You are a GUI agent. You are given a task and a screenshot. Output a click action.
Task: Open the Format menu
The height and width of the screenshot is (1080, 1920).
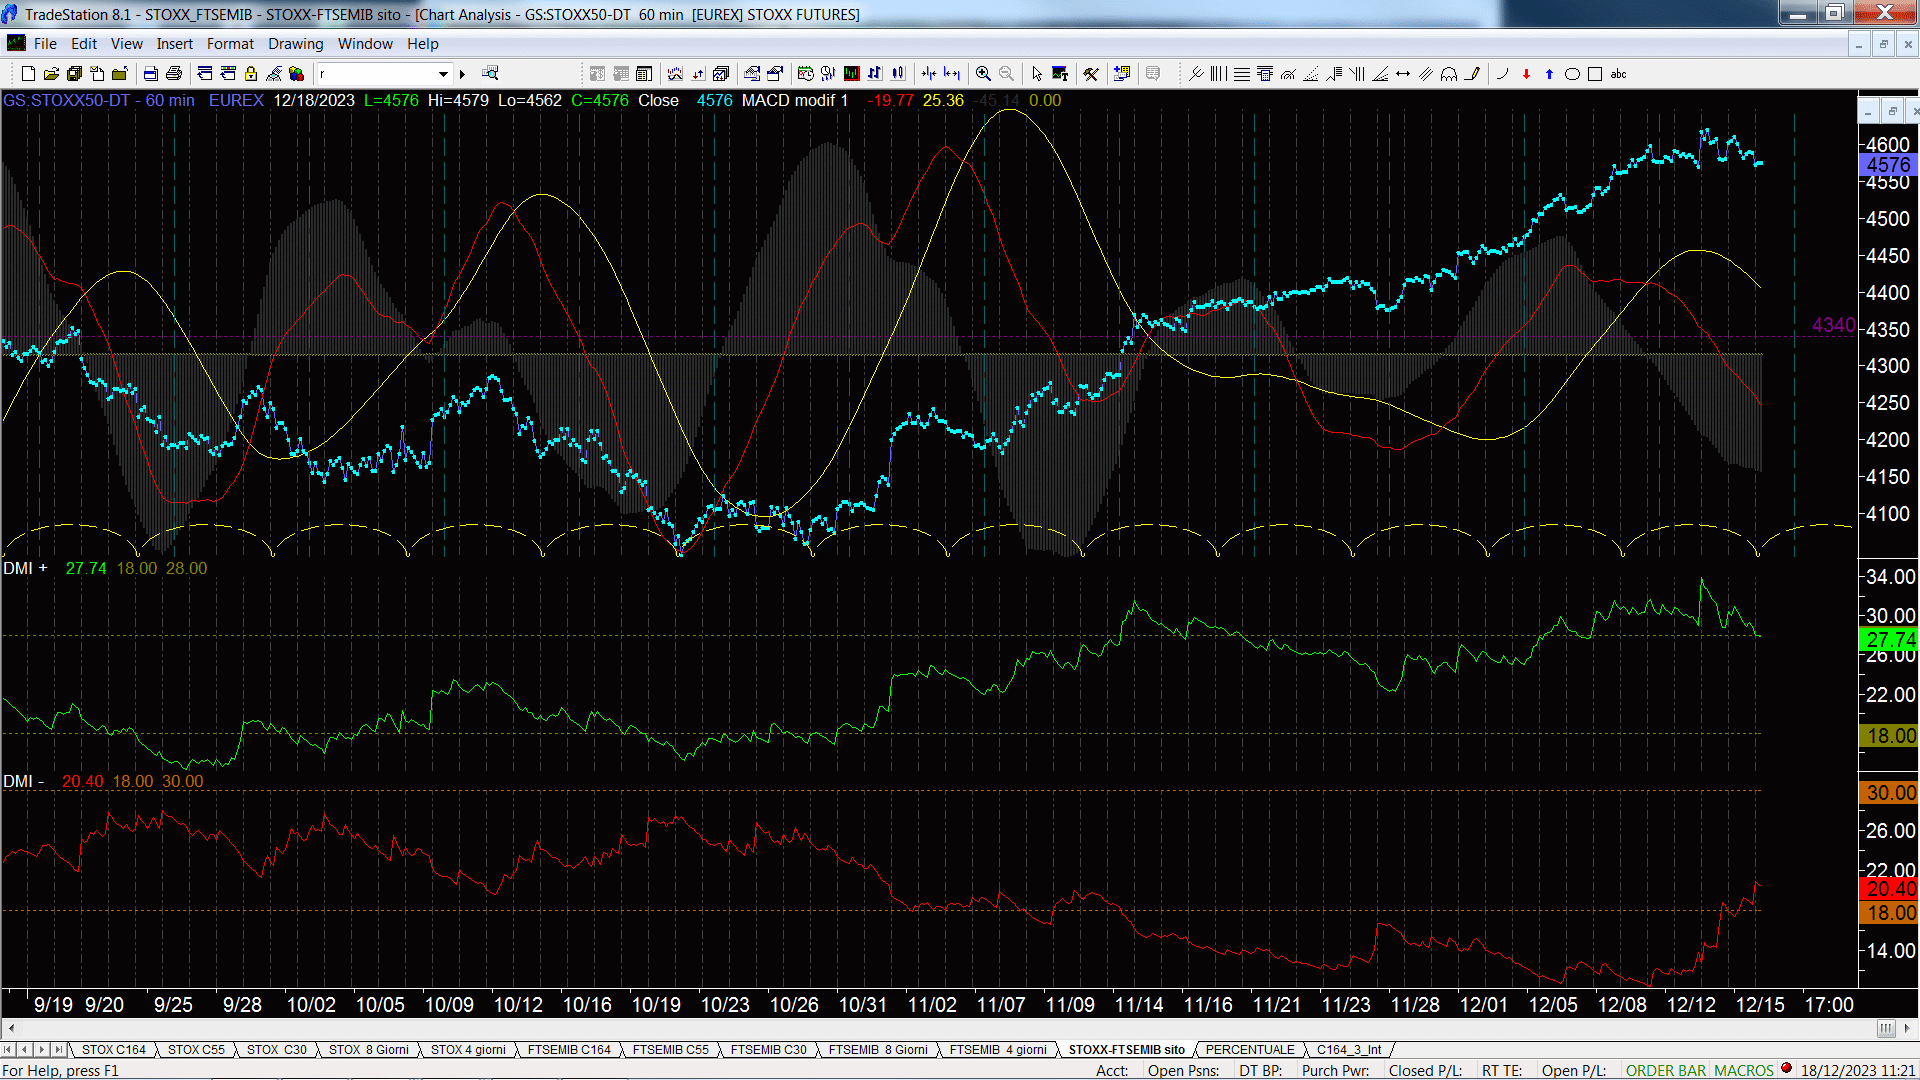click(x=230, y=44)
